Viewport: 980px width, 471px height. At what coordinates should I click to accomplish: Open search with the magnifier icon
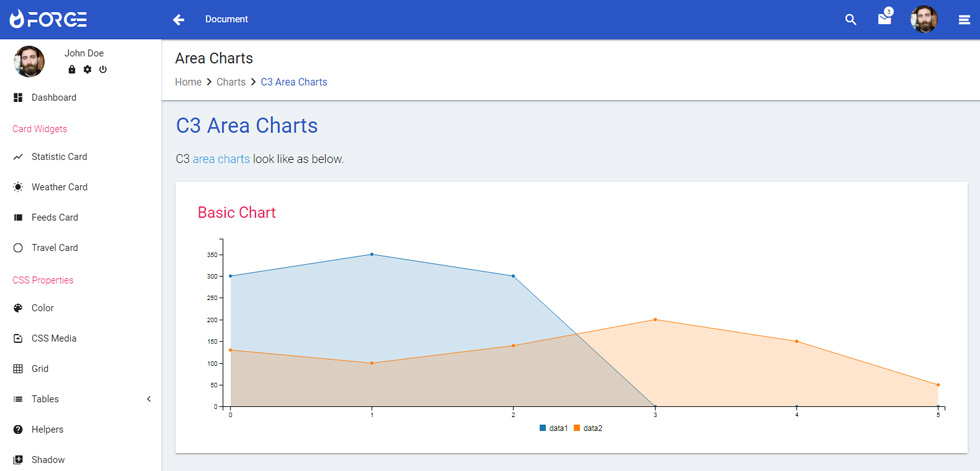click(x=850, y=19)
